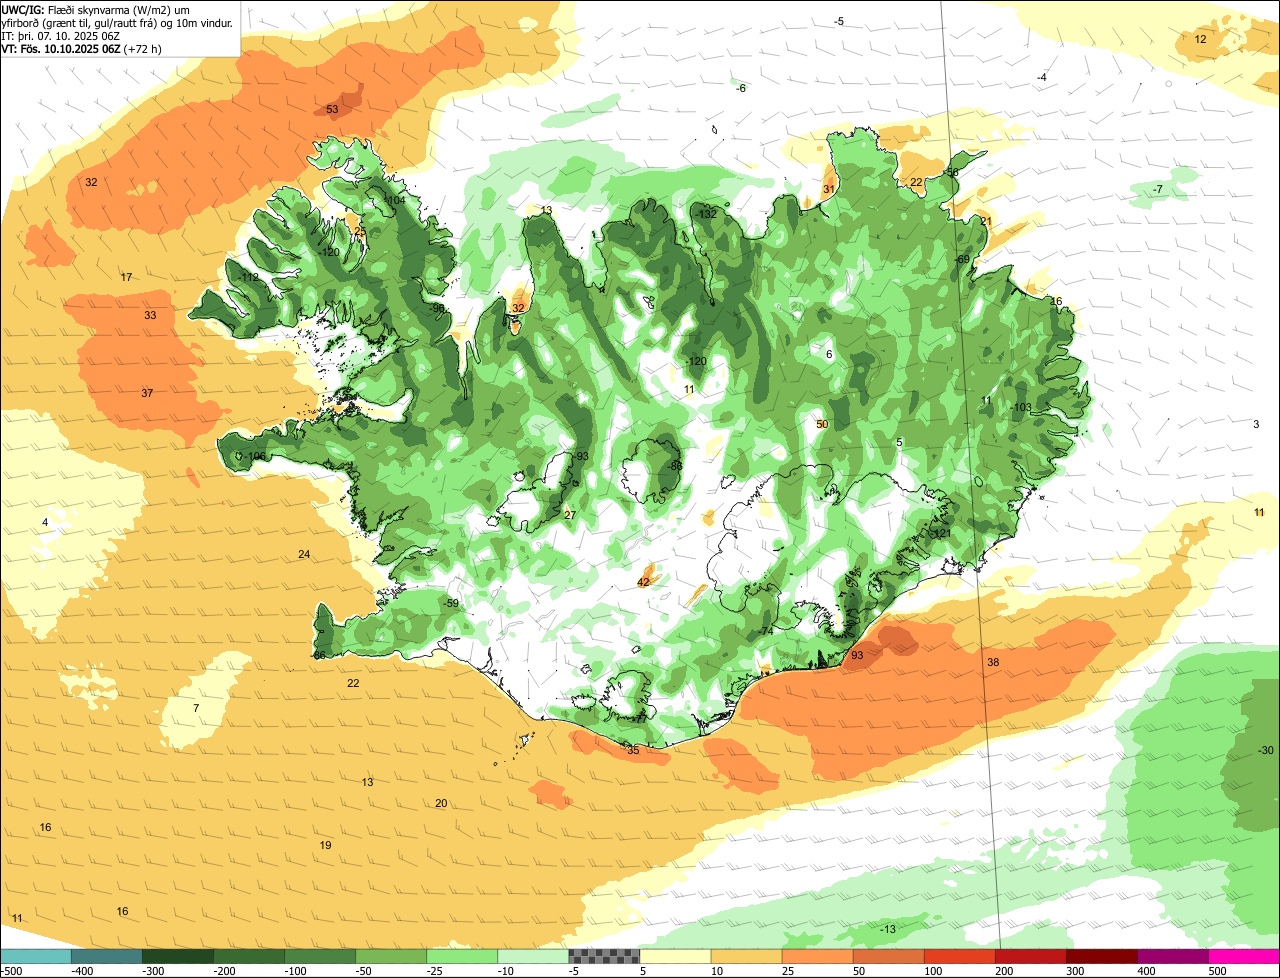The width and height of the screenshot is (1280, 978).
Task: Click the value '-30' in the lower right green area
Action: (x=1266, y=750)
